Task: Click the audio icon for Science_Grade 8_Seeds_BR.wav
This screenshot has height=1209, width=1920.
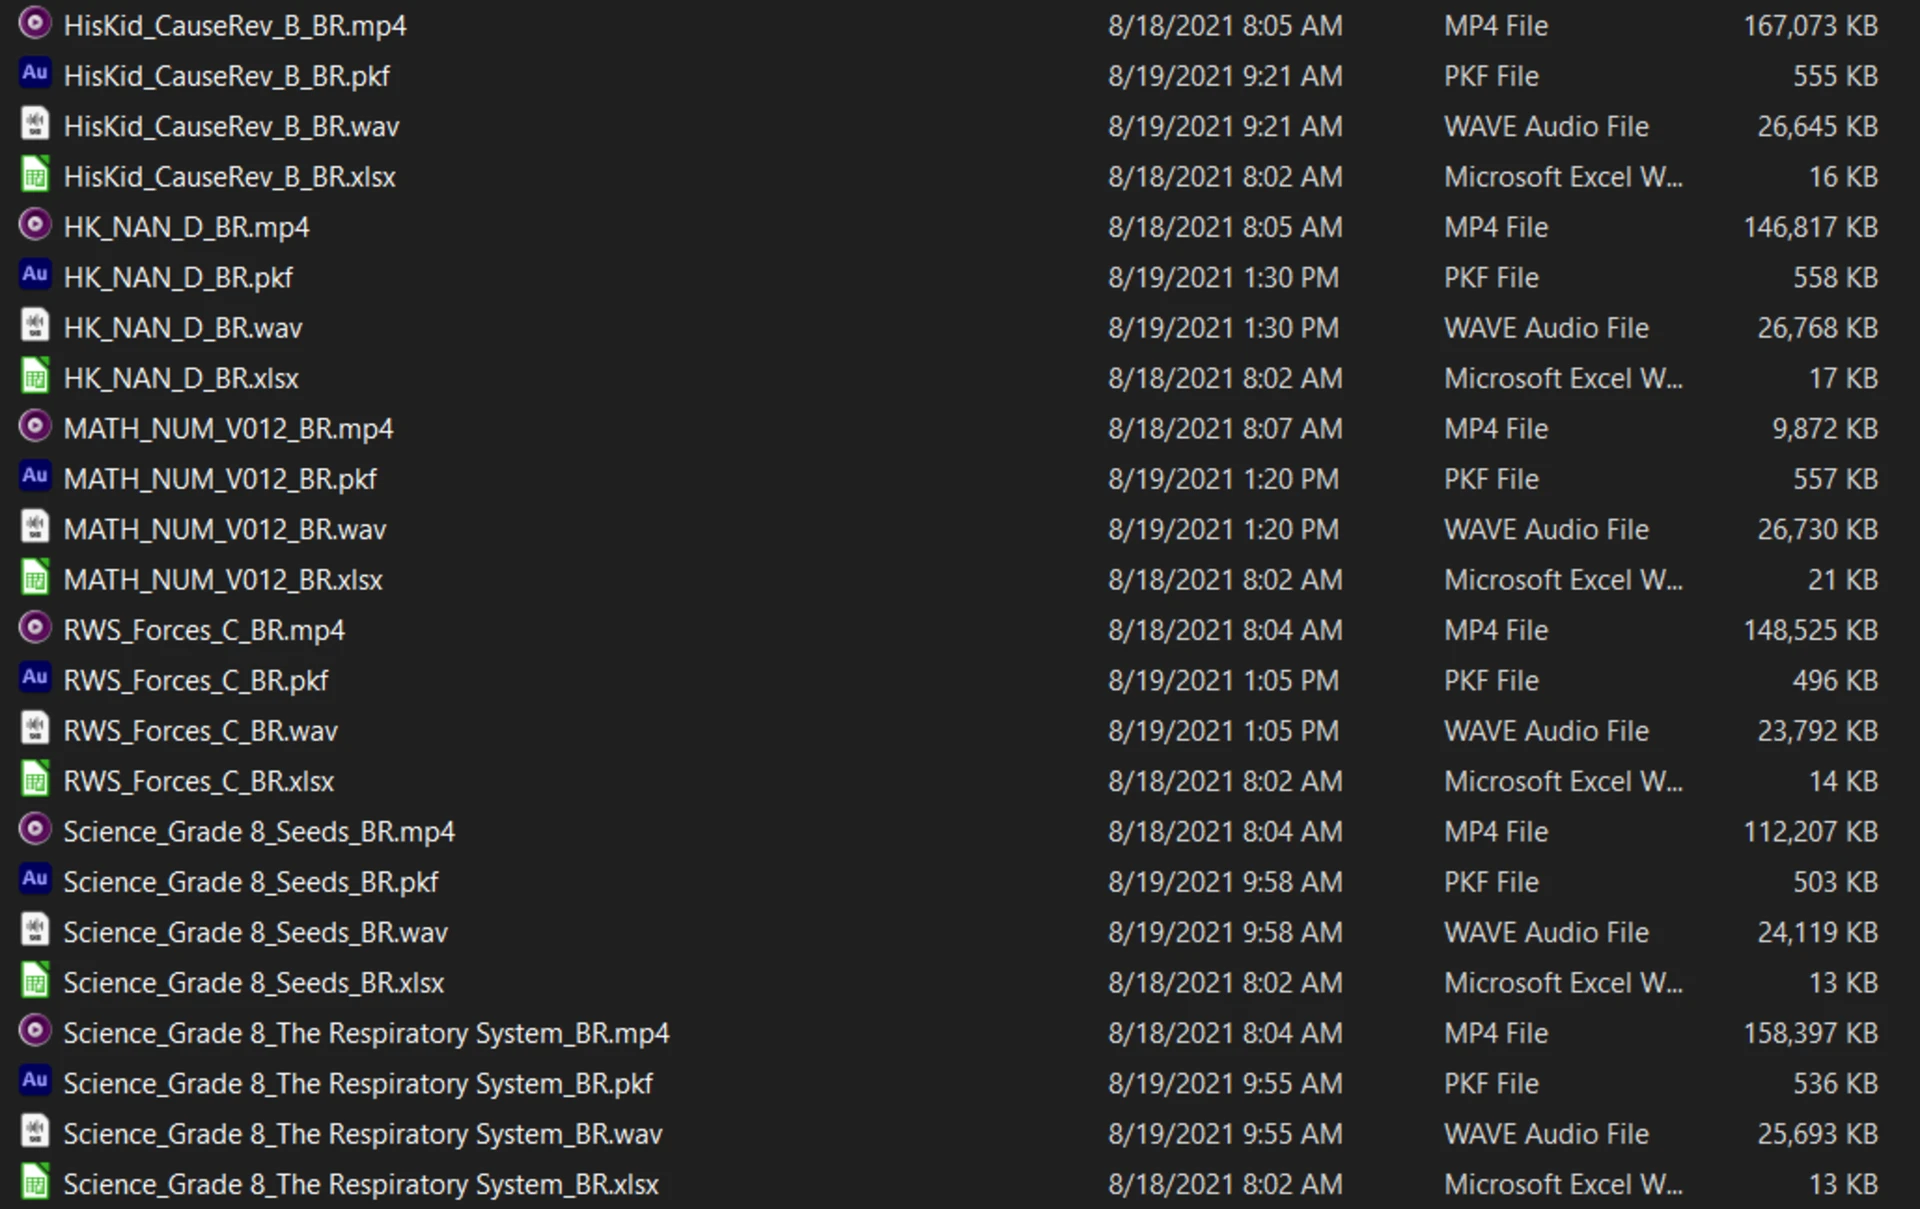Action: tap(35, 931)
